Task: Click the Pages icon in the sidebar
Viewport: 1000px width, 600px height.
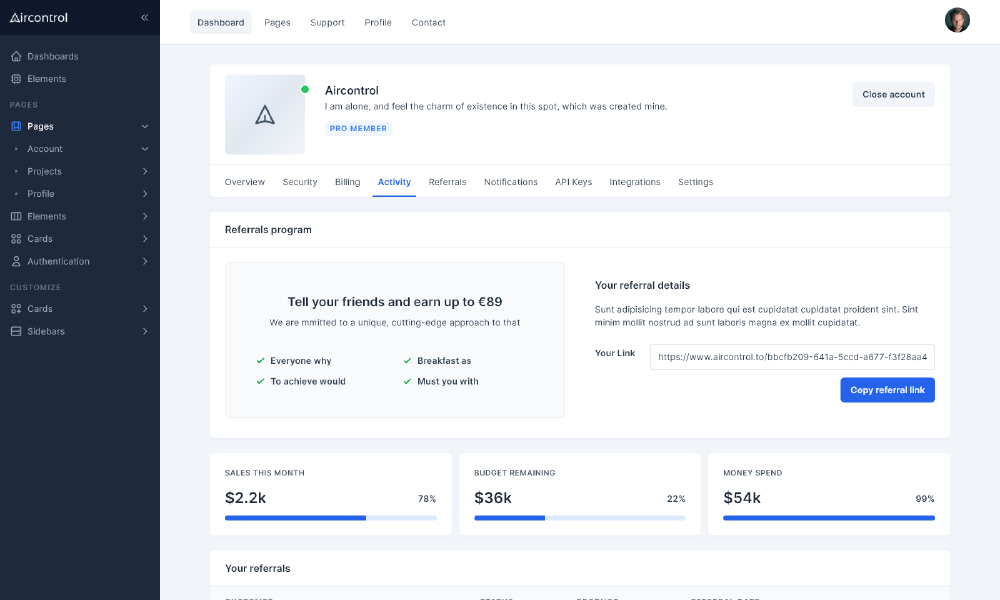Action: tap(14, 126)
